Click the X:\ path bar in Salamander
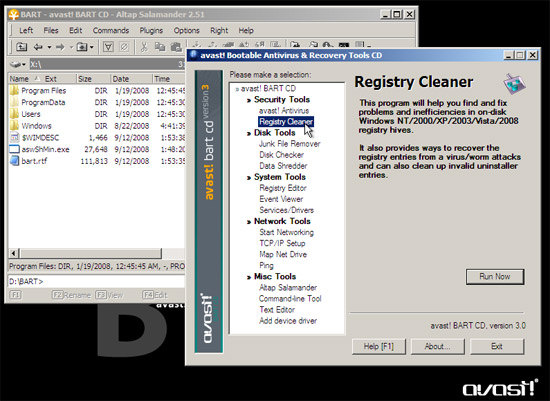 107,65
